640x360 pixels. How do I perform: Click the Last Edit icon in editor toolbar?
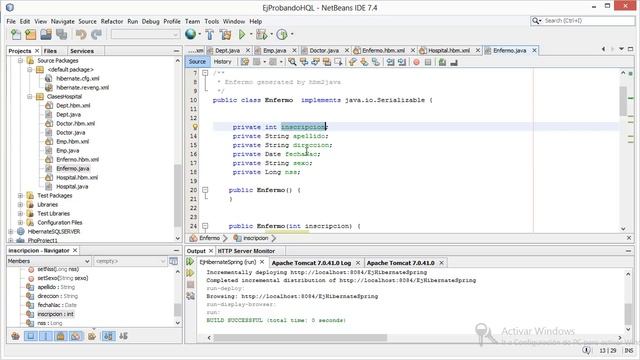tap(245, 62)
